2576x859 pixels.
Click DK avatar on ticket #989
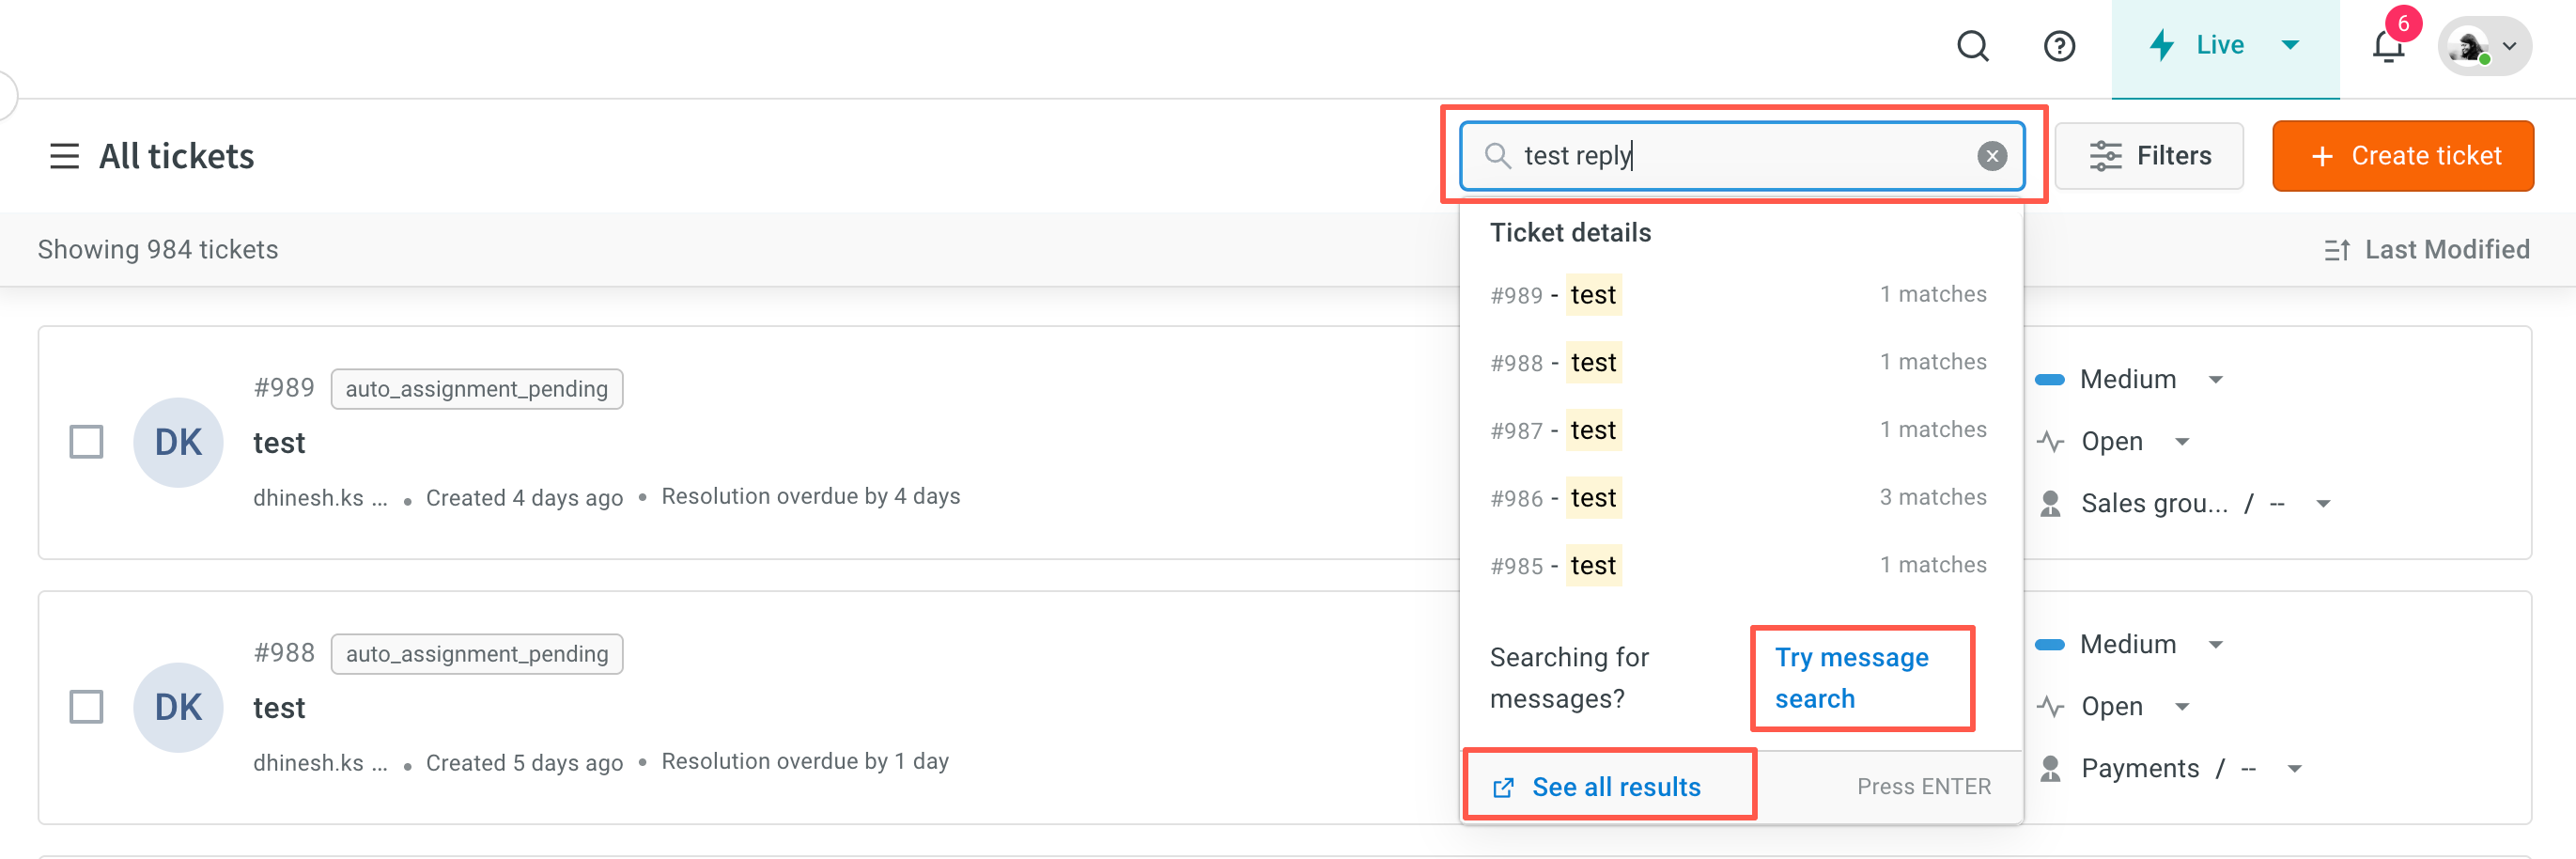coord(178,442)
